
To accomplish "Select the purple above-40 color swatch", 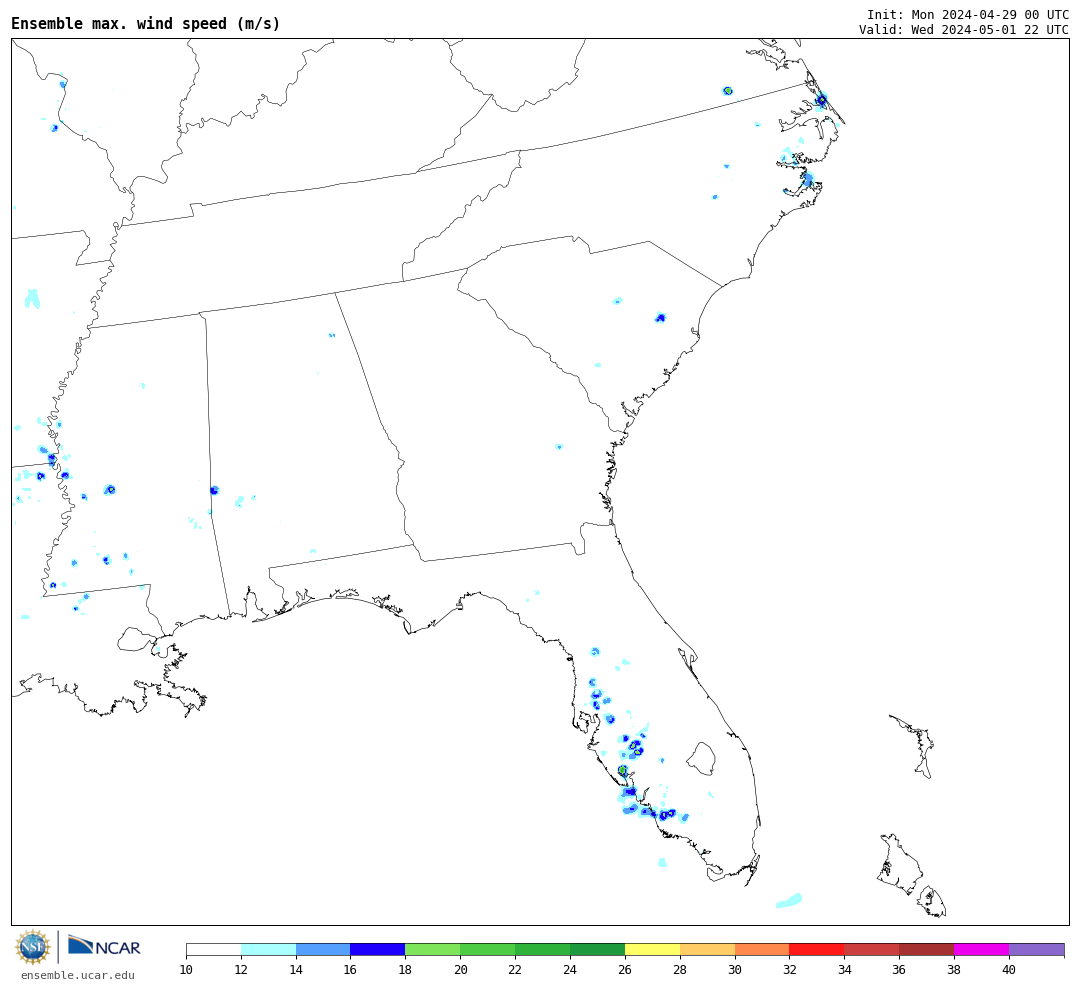I will (x=1037, y=950).
